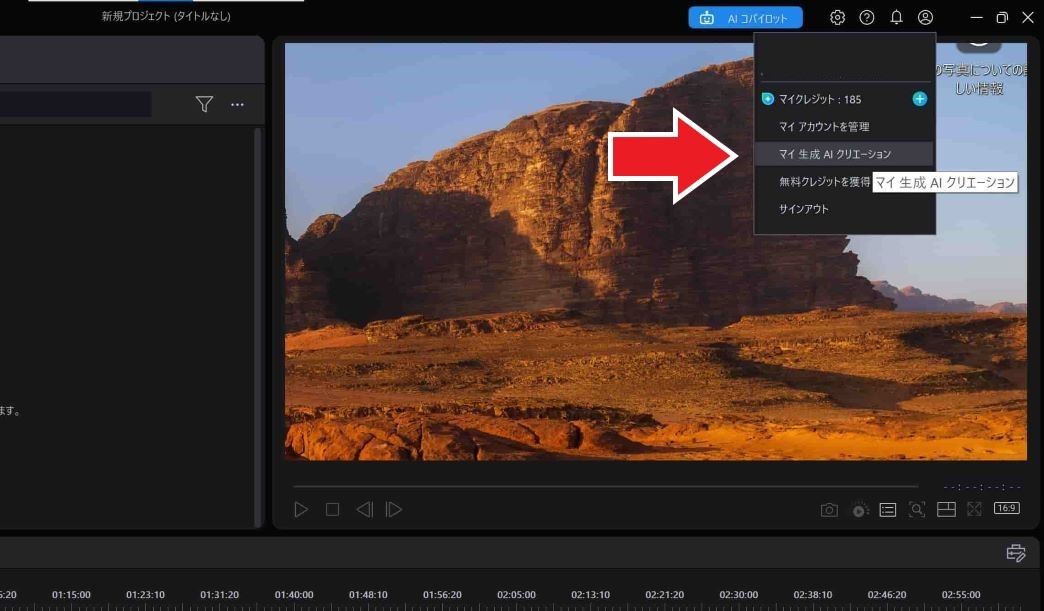Minimize the application window

[977, 18]
